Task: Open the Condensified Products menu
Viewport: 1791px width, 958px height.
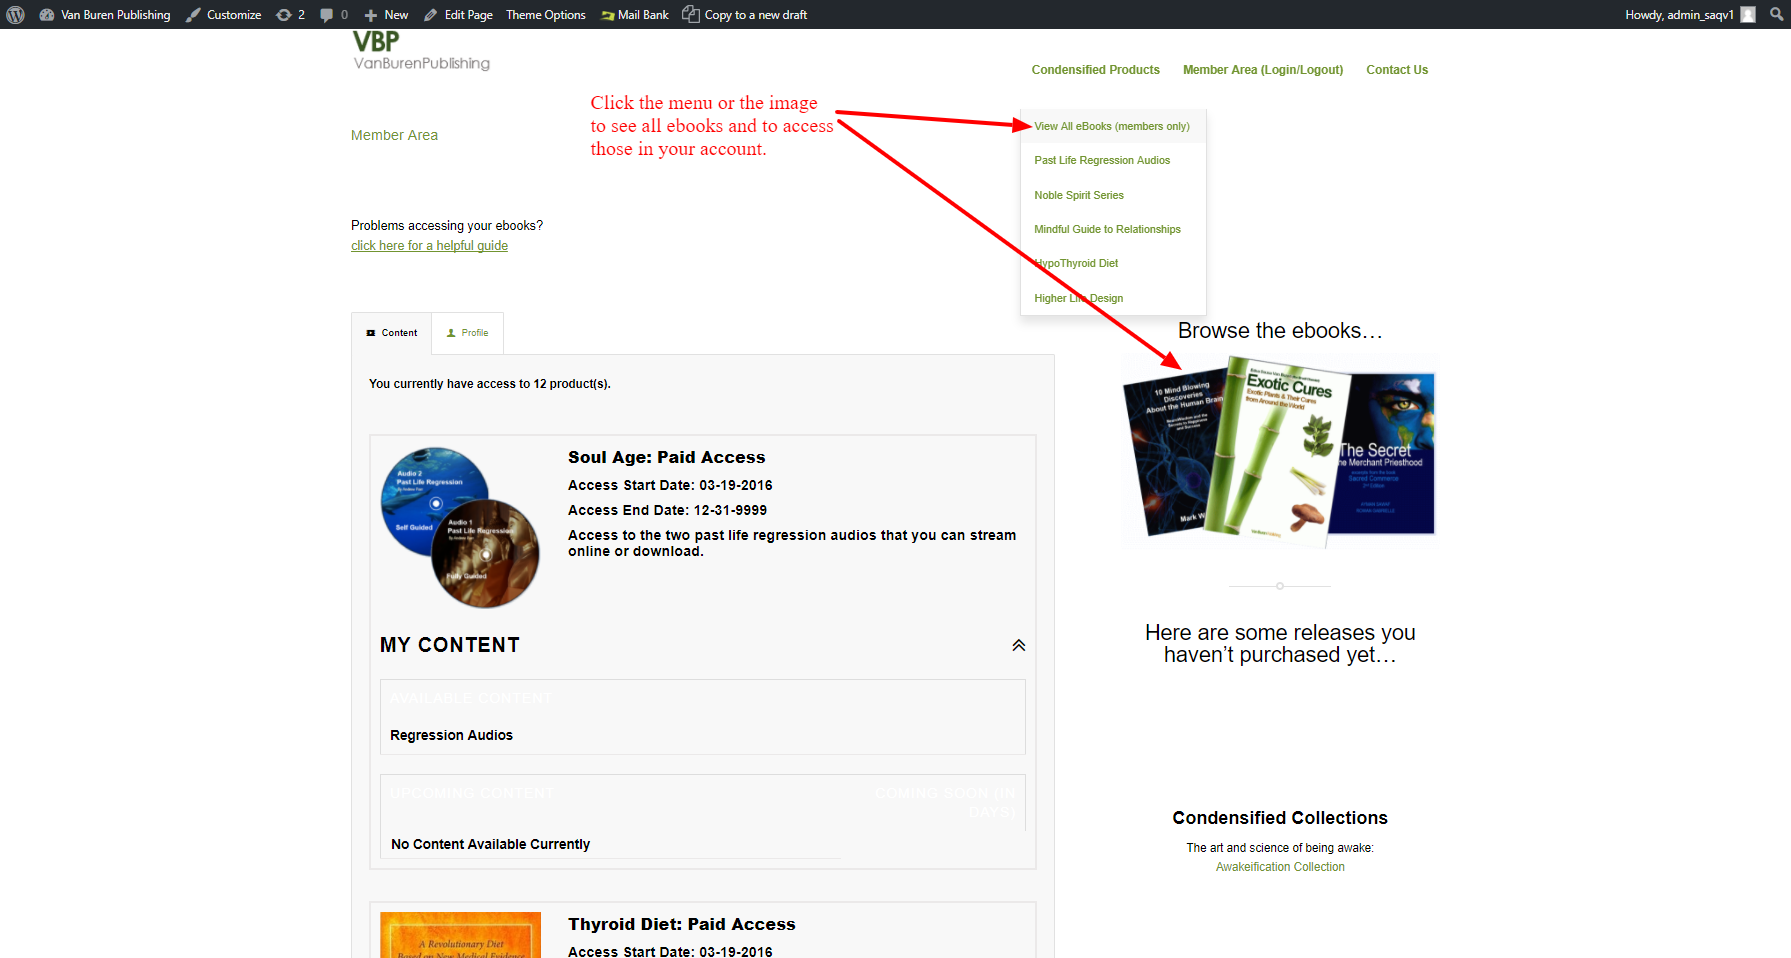Action: click(1095, 69)
